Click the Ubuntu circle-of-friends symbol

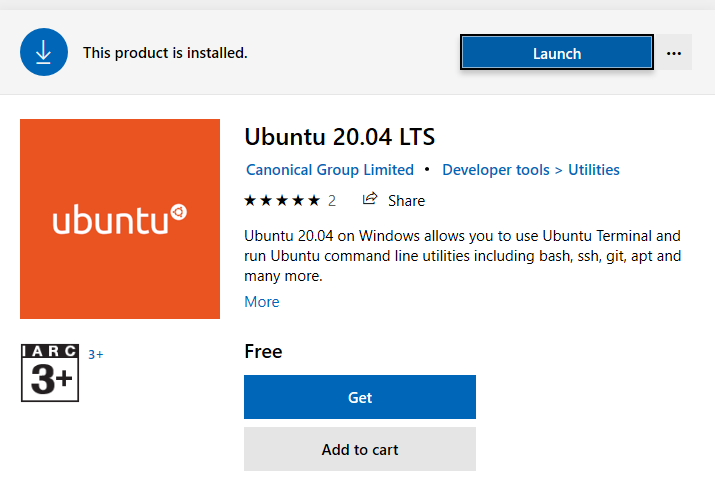179,211
